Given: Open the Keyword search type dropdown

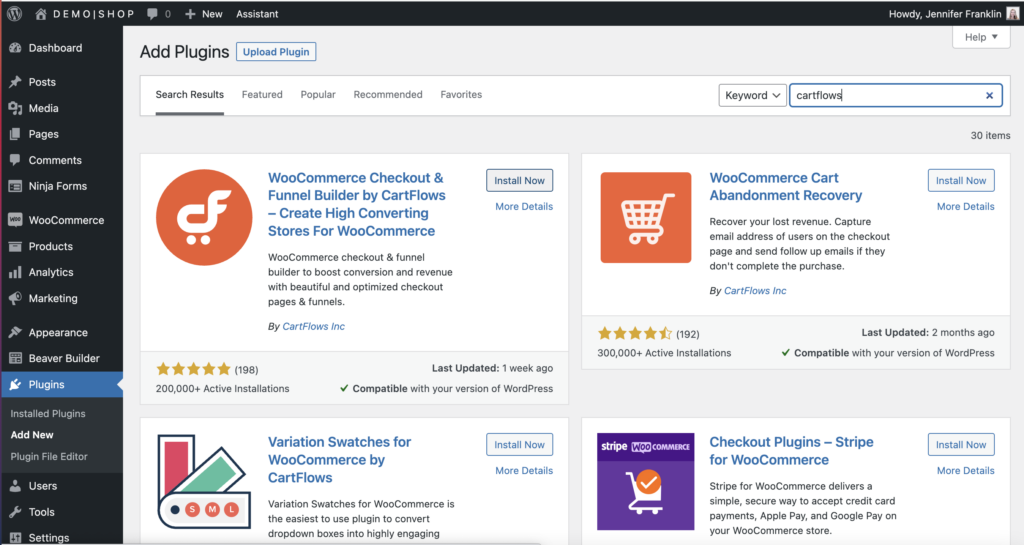Looking at the screenshot, I should 752,95.
